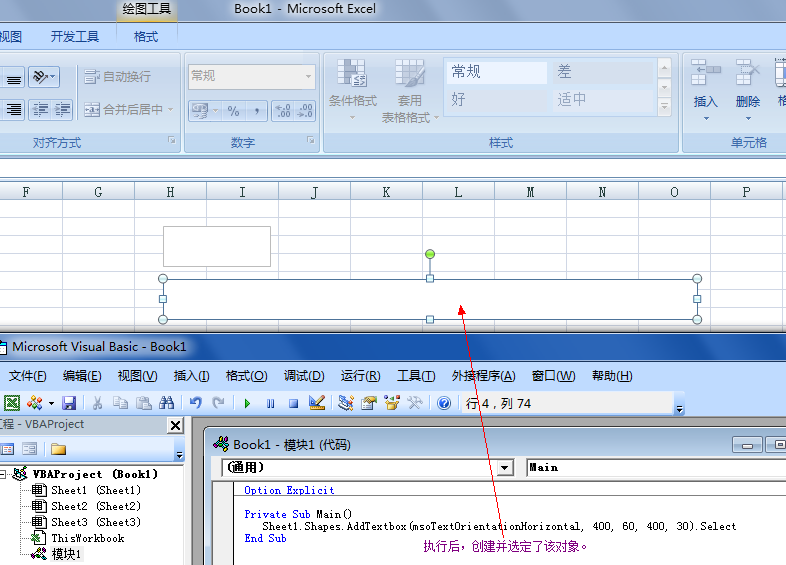The height and width of the screenshot is (565, 786).
Task: Switch to the 开发工具 ribbon tab
Action: 75,37
